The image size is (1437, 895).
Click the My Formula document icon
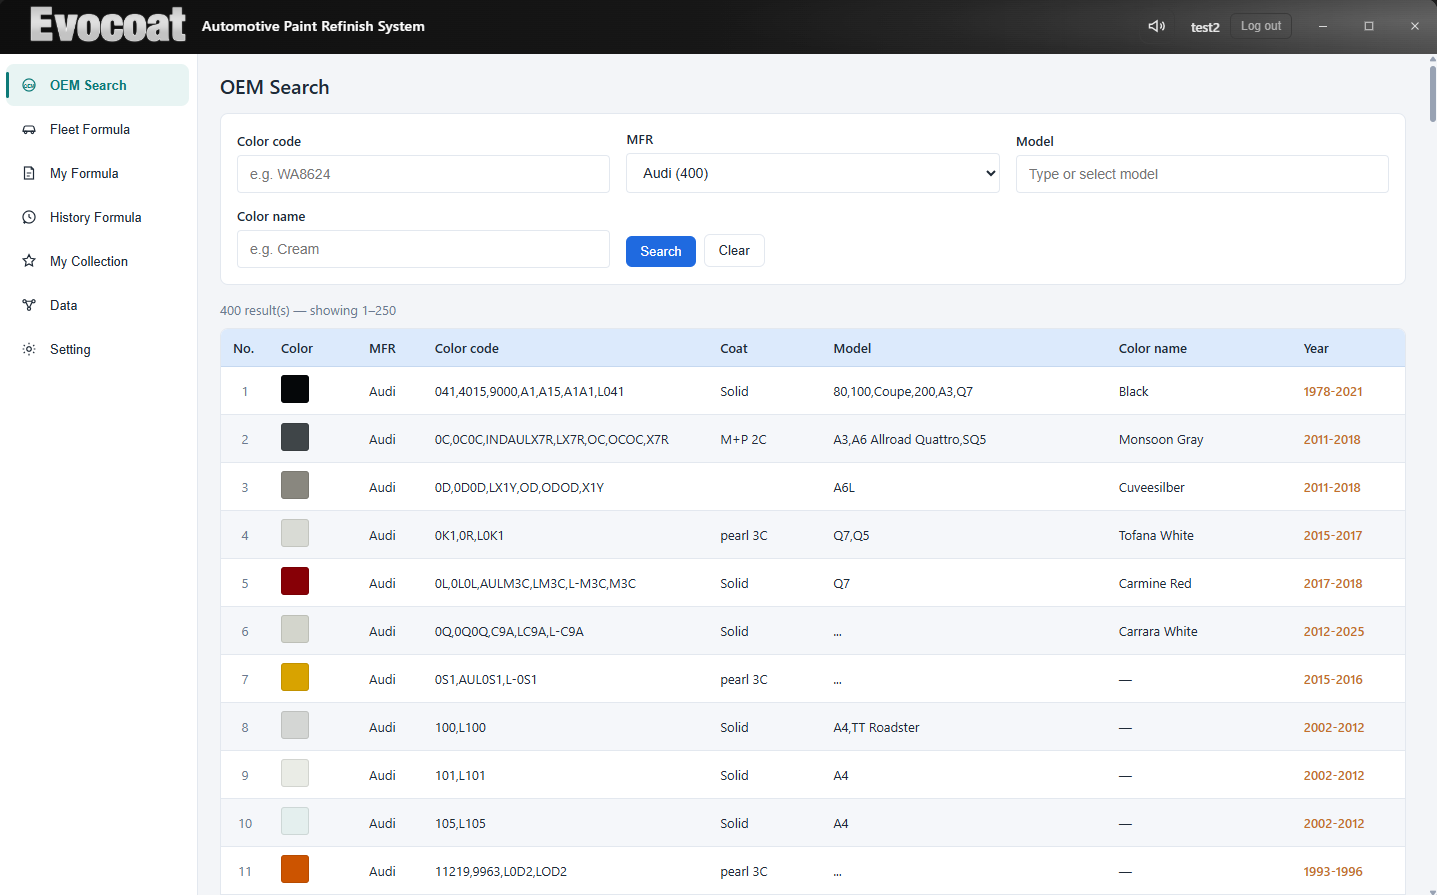click(x=29, y=173)
